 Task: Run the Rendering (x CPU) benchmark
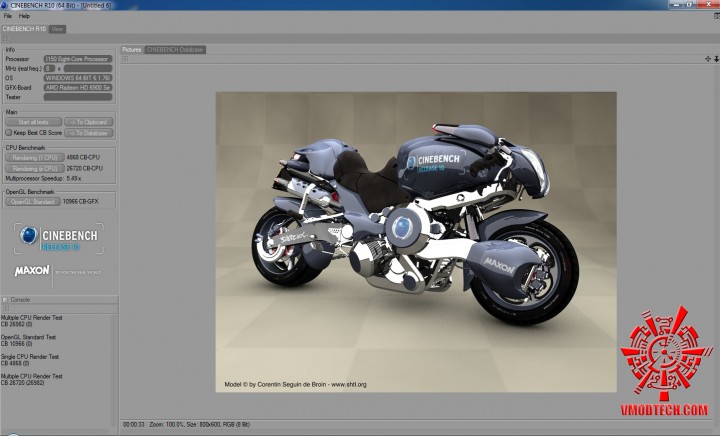(35, 168)
